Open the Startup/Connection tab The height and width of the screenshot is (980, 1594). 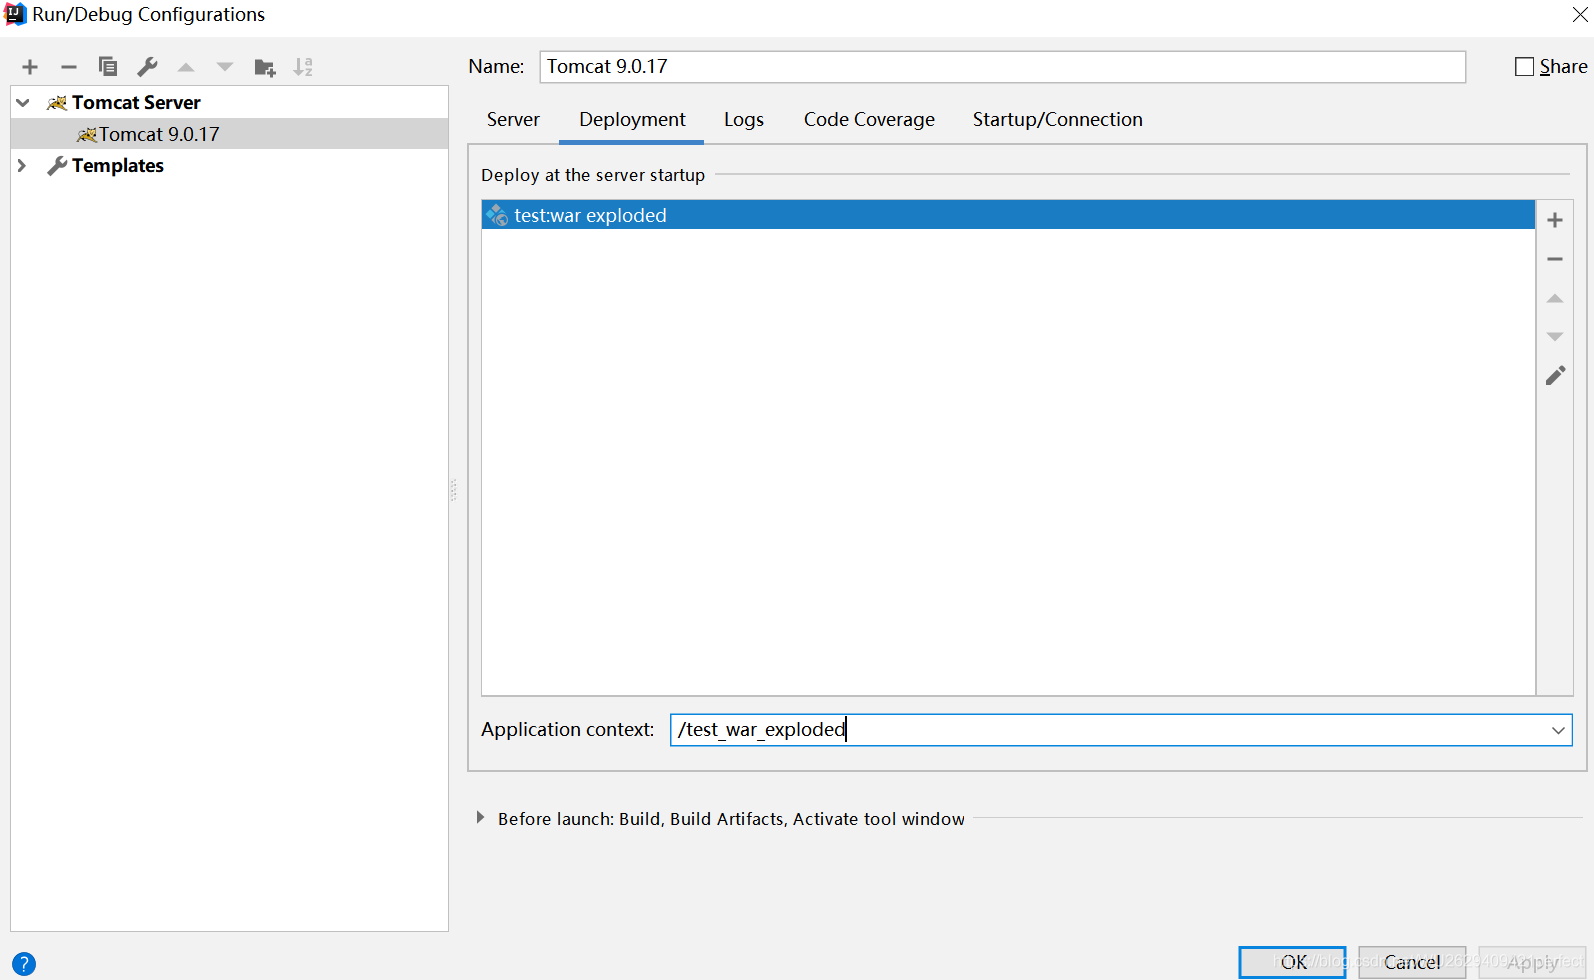(1057, 120)
